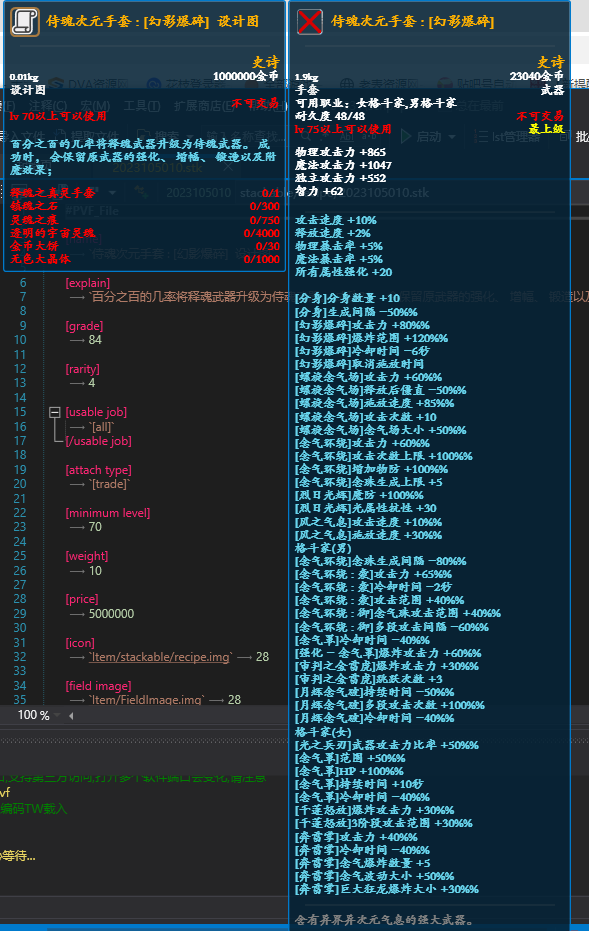Click the red X item icon in the right tooltip
Screen dimensions: 589x931
tap(310, 22)
